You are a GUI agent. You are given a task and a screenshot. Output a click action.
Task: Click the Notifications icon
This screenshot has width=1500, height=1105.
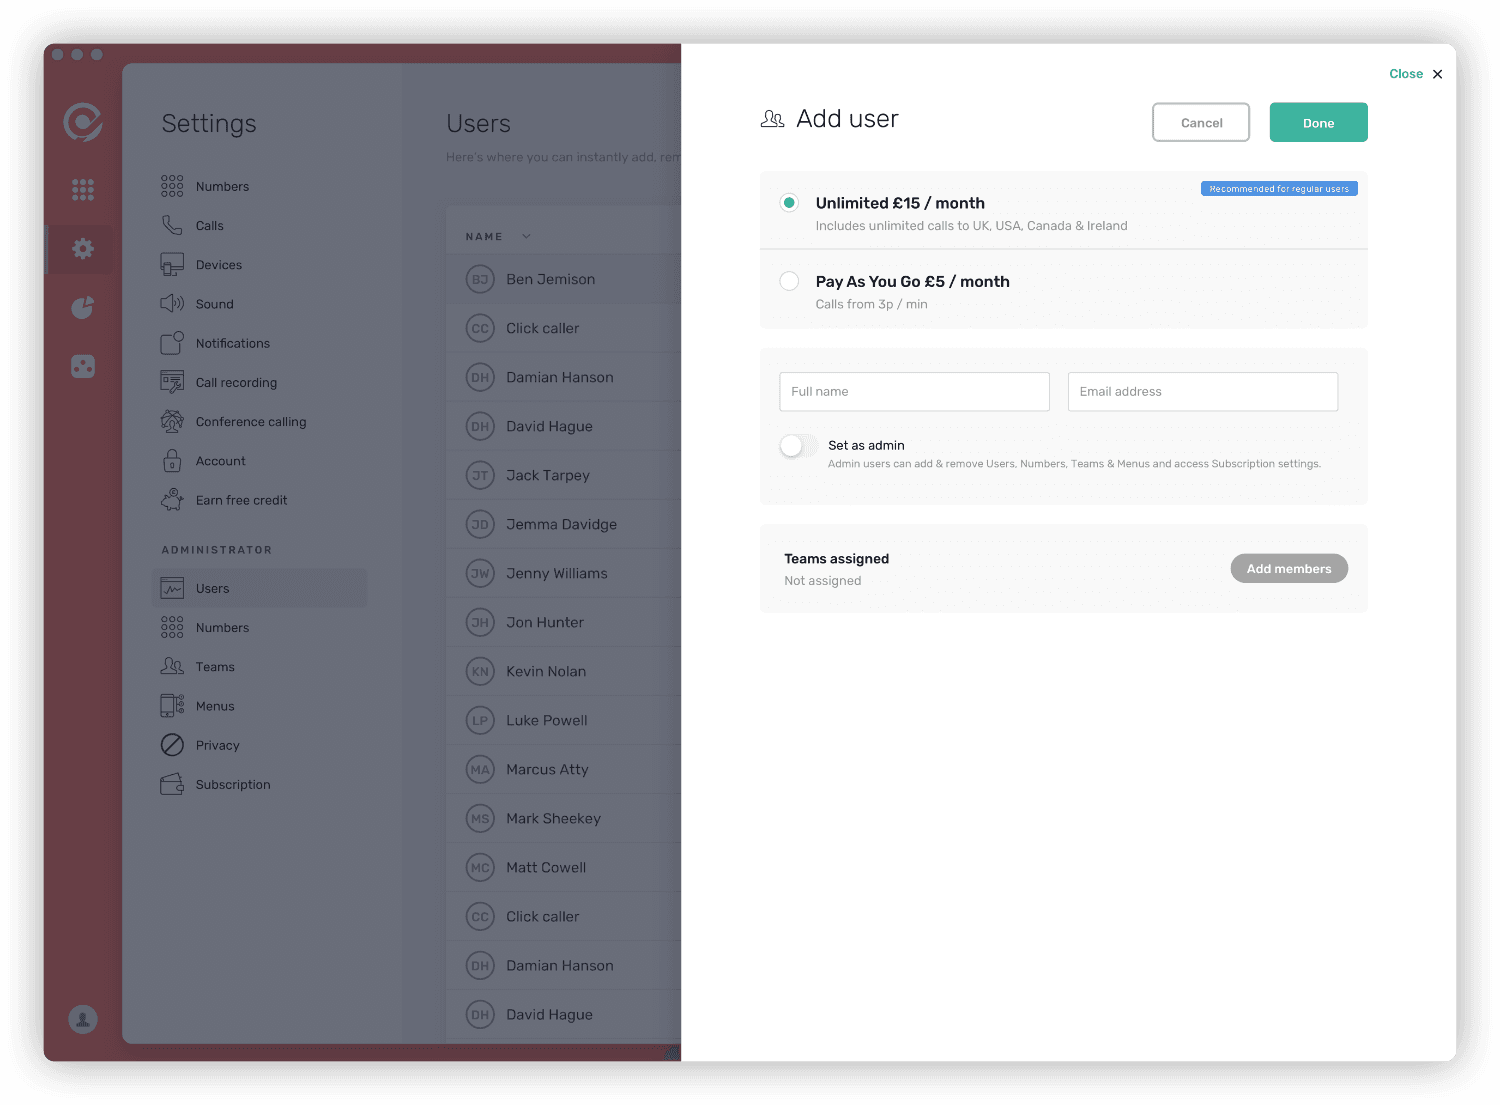pos(172,343)
